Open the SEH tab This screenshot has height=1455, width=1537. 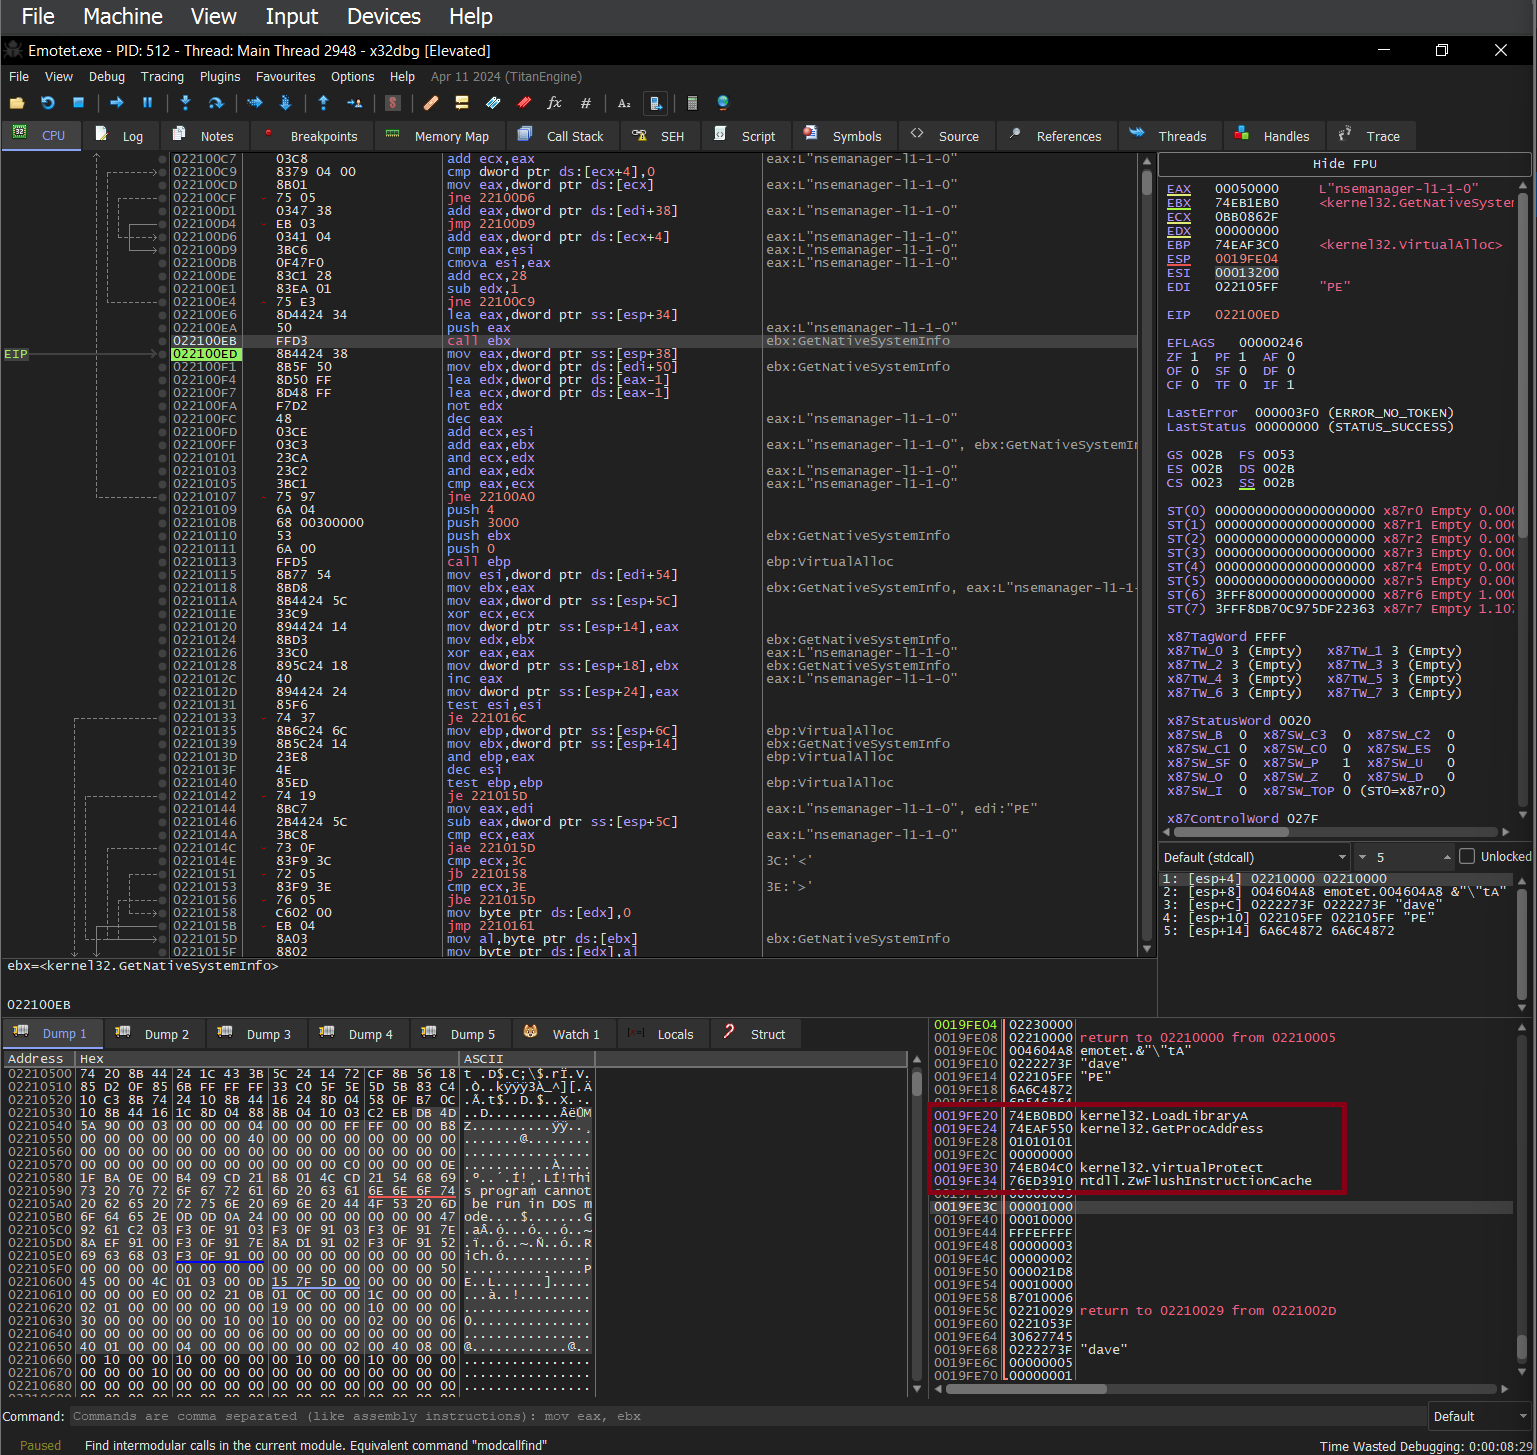(659, 136)
